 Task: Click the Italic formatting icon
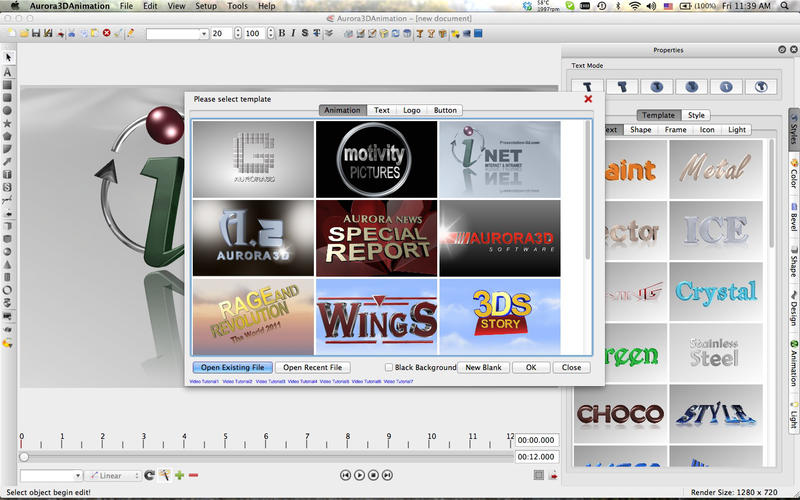click(x=292, y=33)
